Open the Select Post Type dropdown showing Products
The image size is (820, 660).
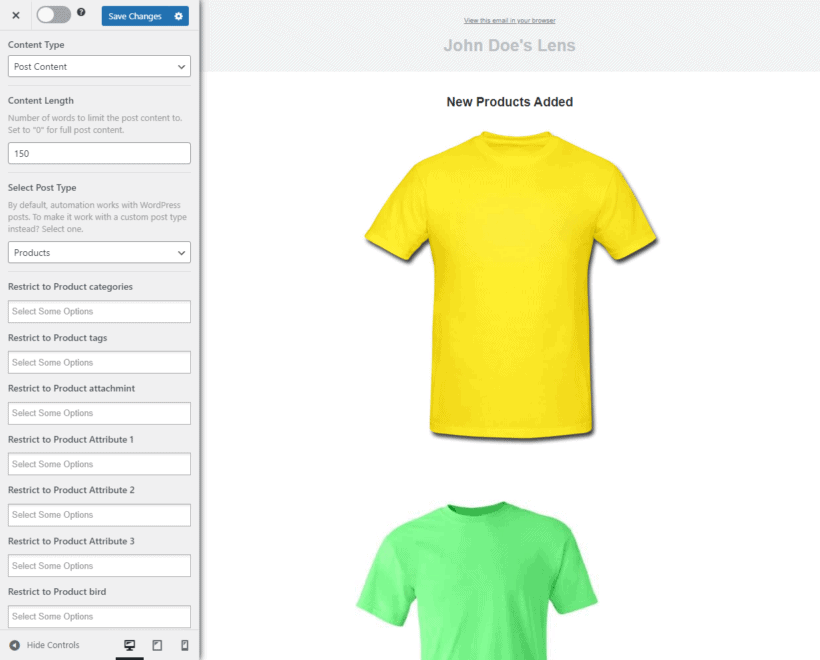pyautogui.click(x=98, y=252)
